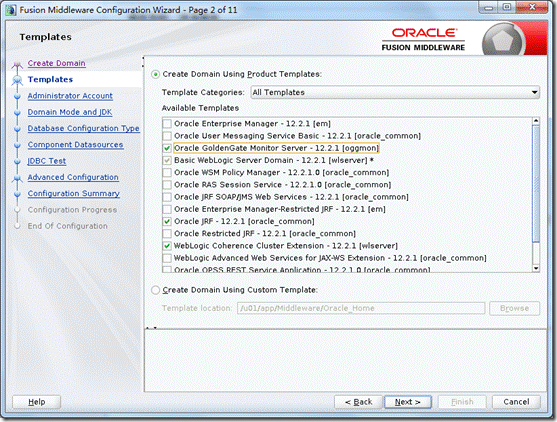Uncheck Oracle GoldenGate Monitor Server template
The height and width of the screenshot is (422, 557).
tap(167, 148)
